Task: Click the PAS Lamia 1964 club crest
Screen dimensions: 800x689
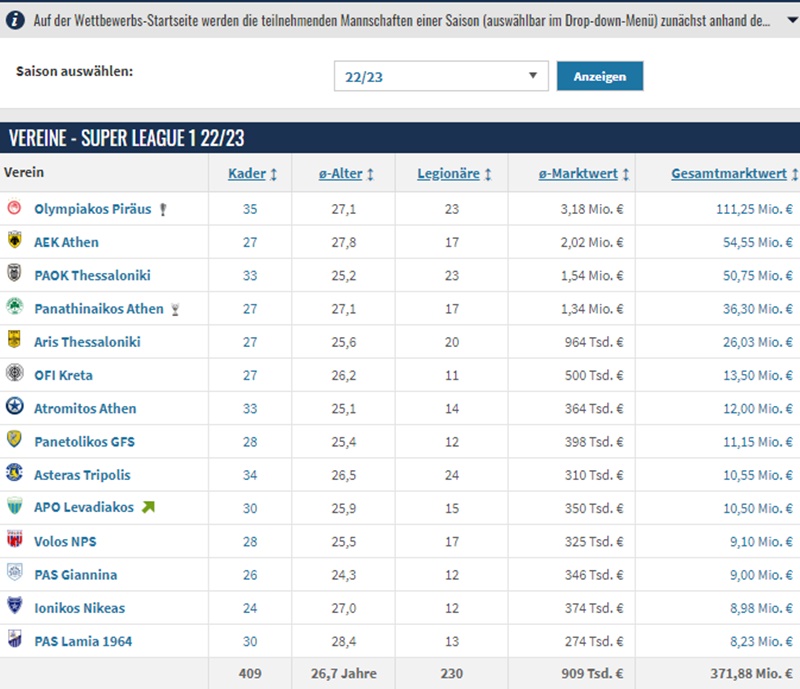Action: tap(14, 638)
